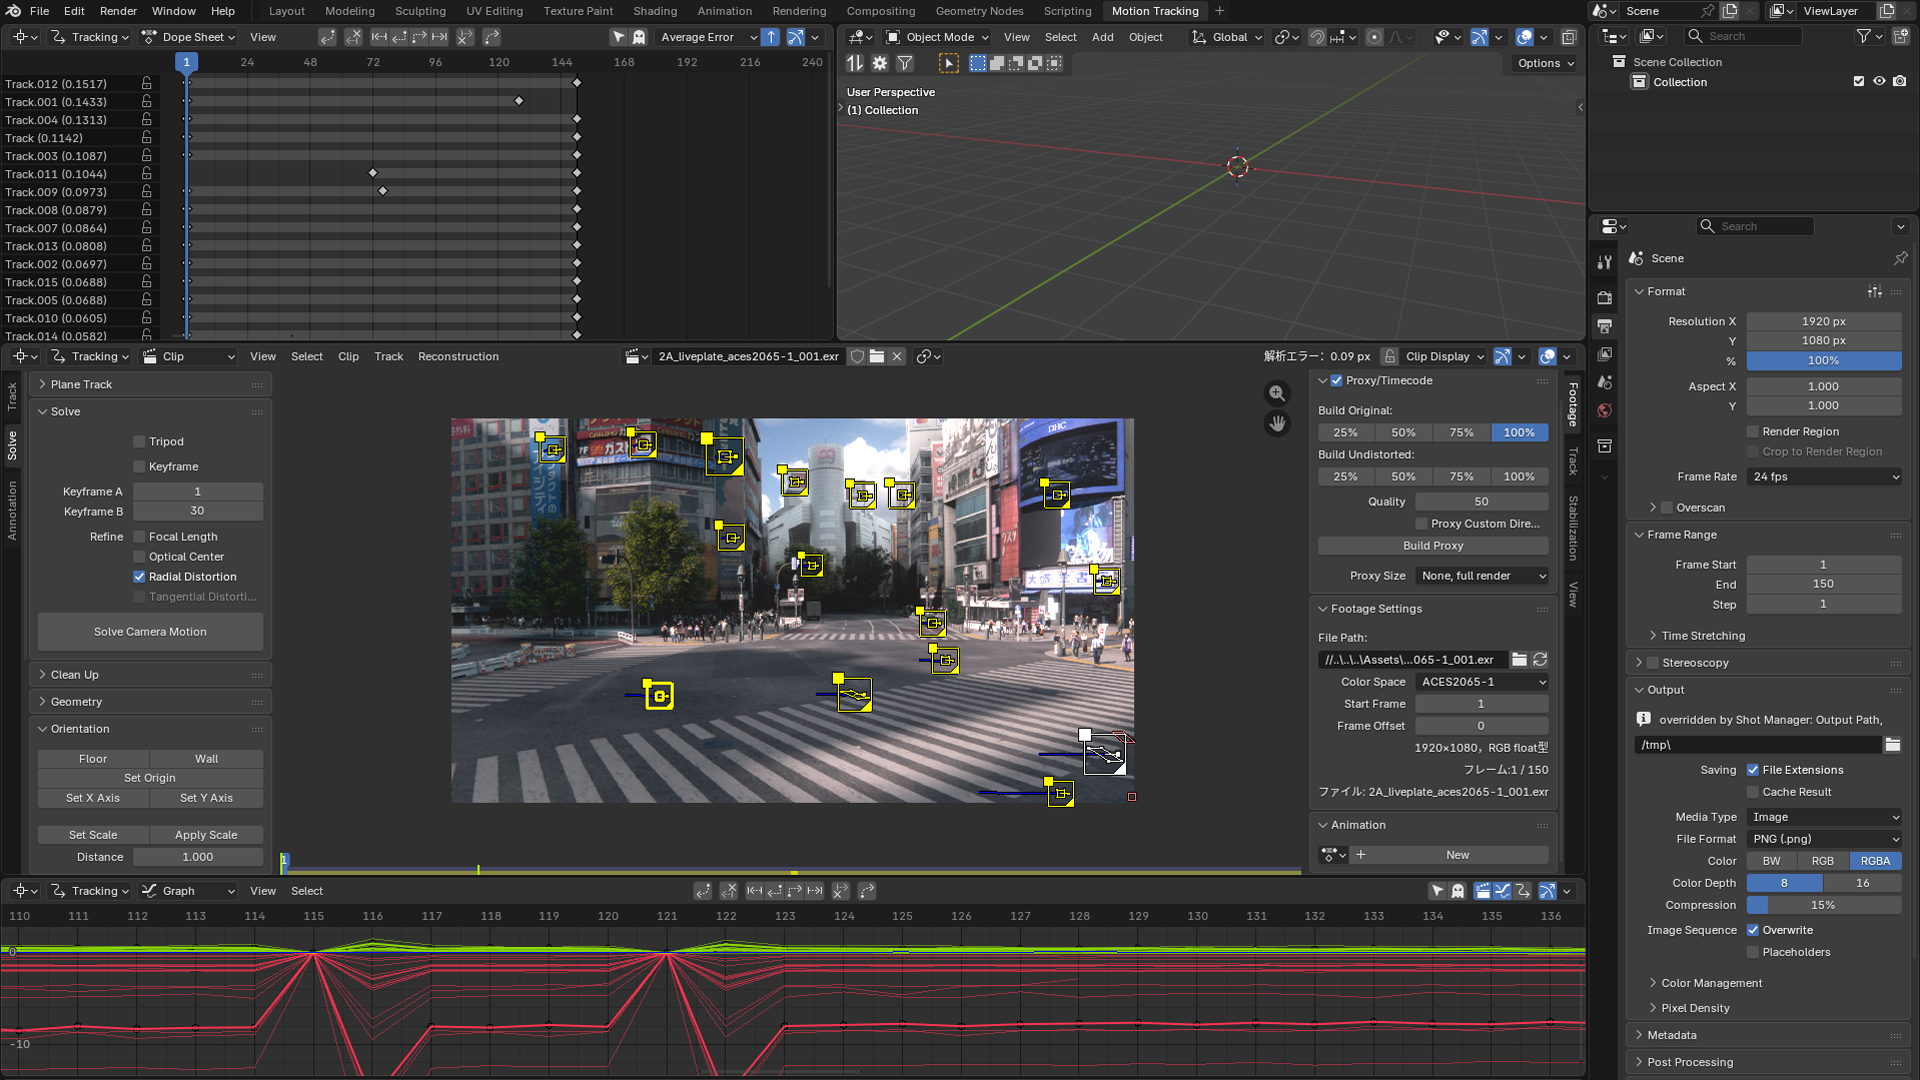Screen dimensions: 1920x1080
Task: Open the Color Space ACES2065-1 dropdown
Action: (1482, 682)
